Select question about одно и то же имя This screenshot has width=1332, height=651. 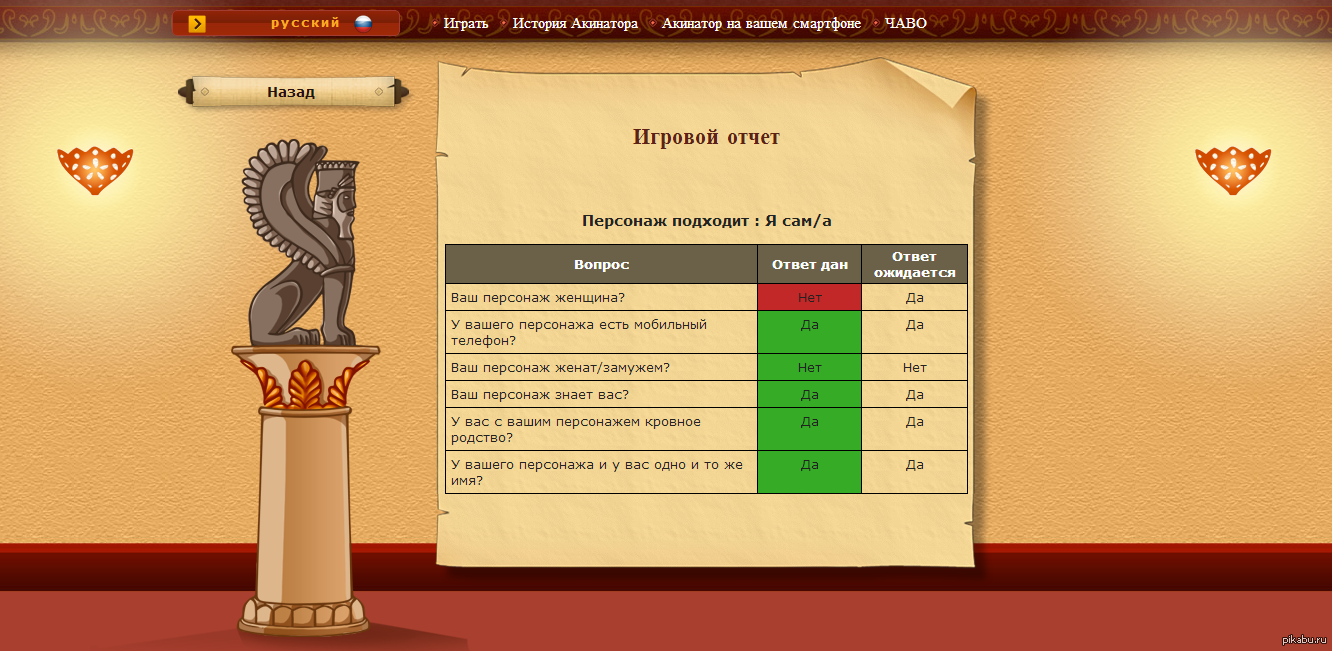point(601,472)
